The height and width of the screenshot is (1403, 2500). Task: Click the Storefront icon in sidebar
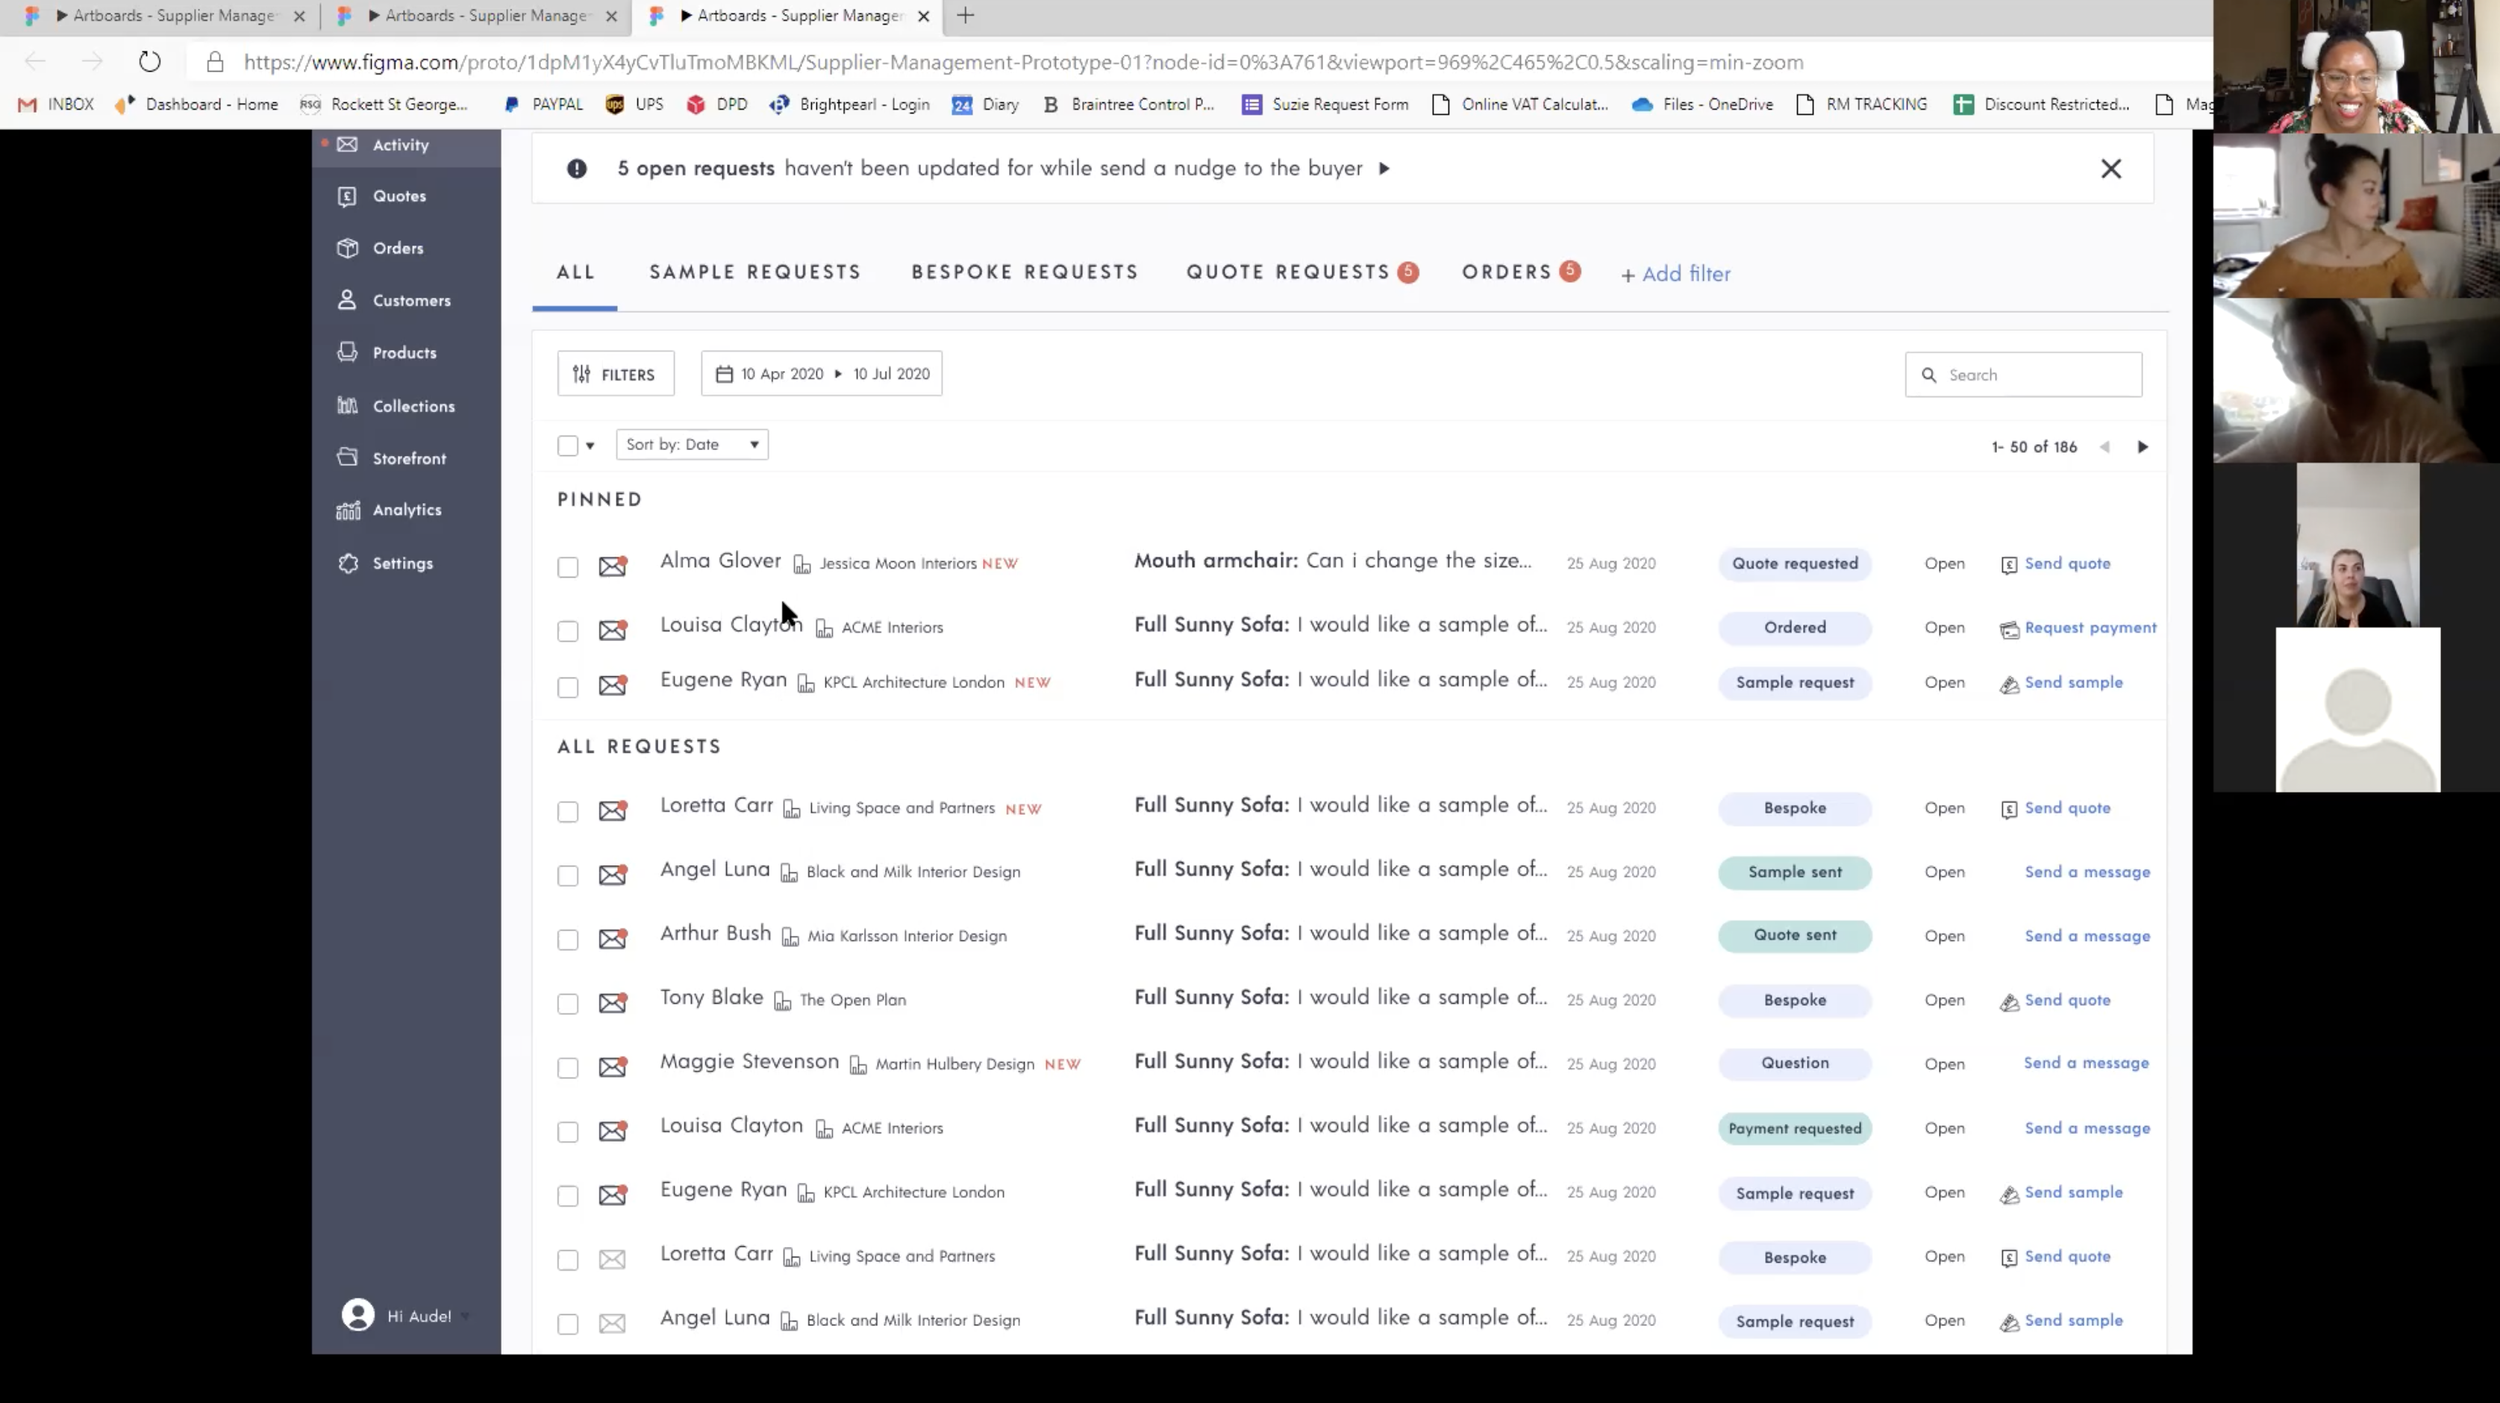[347, 457]
